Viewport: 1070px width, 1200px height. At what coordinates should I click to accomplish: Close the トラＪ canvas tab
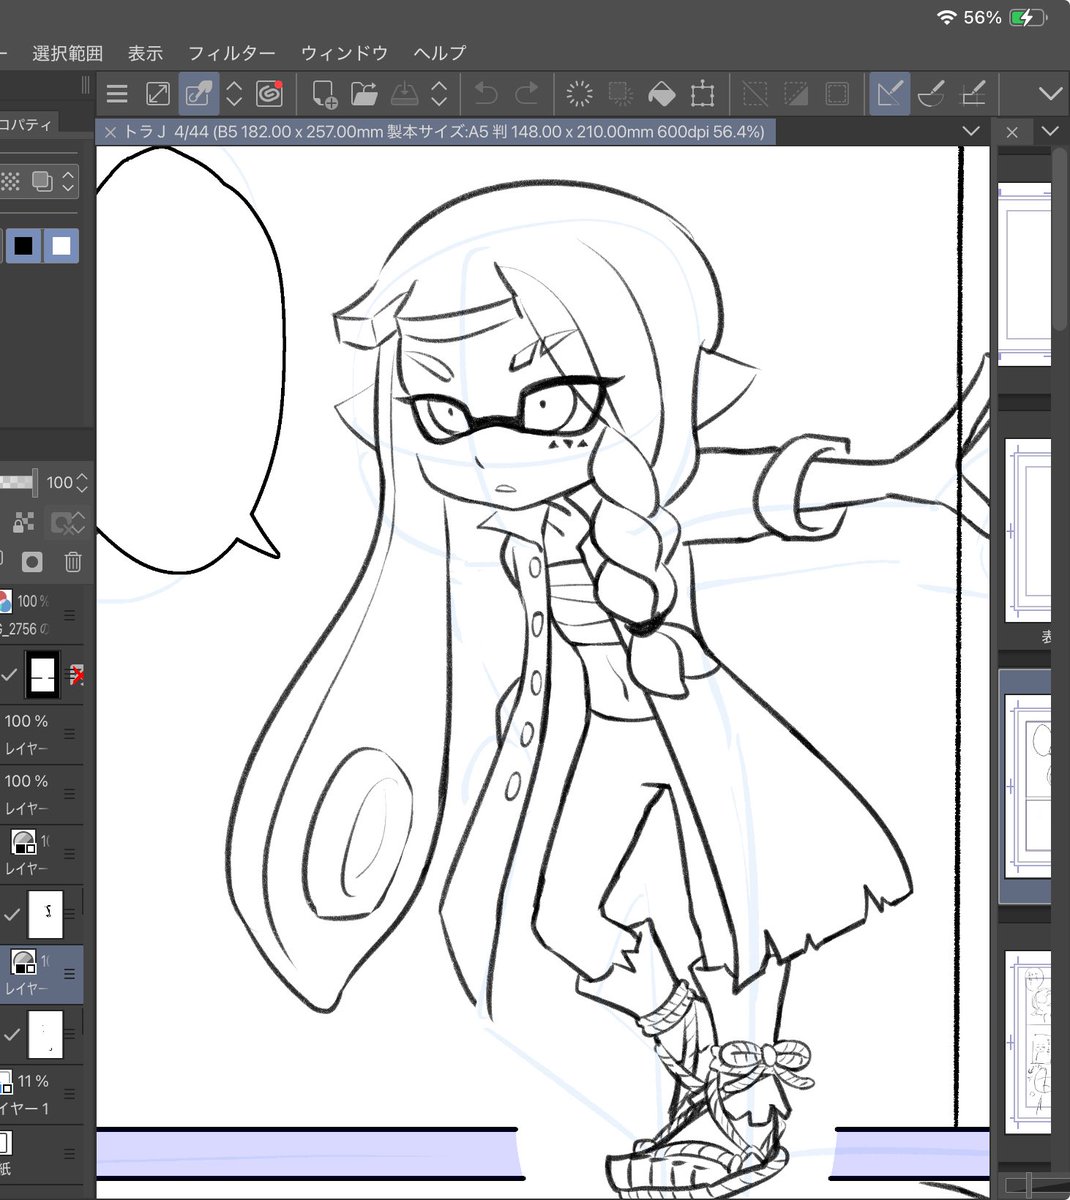(x=110, y=132)
